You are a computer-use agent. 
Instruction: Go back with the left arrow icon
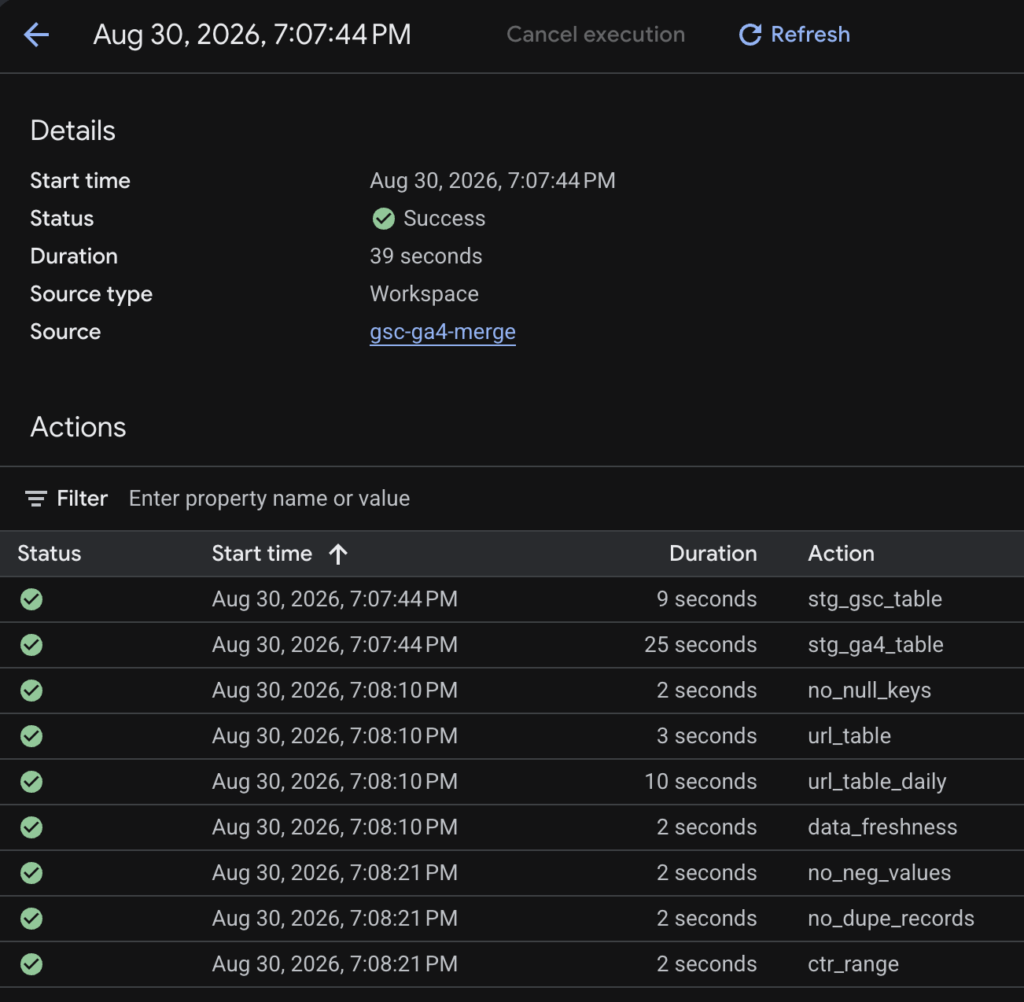36,35
